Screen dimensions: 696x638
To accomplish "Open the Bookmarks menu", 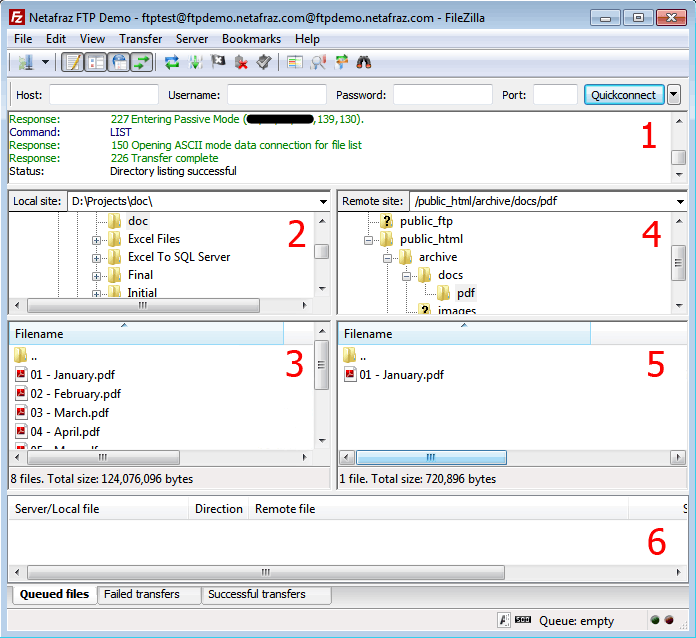I will (251, 39).
